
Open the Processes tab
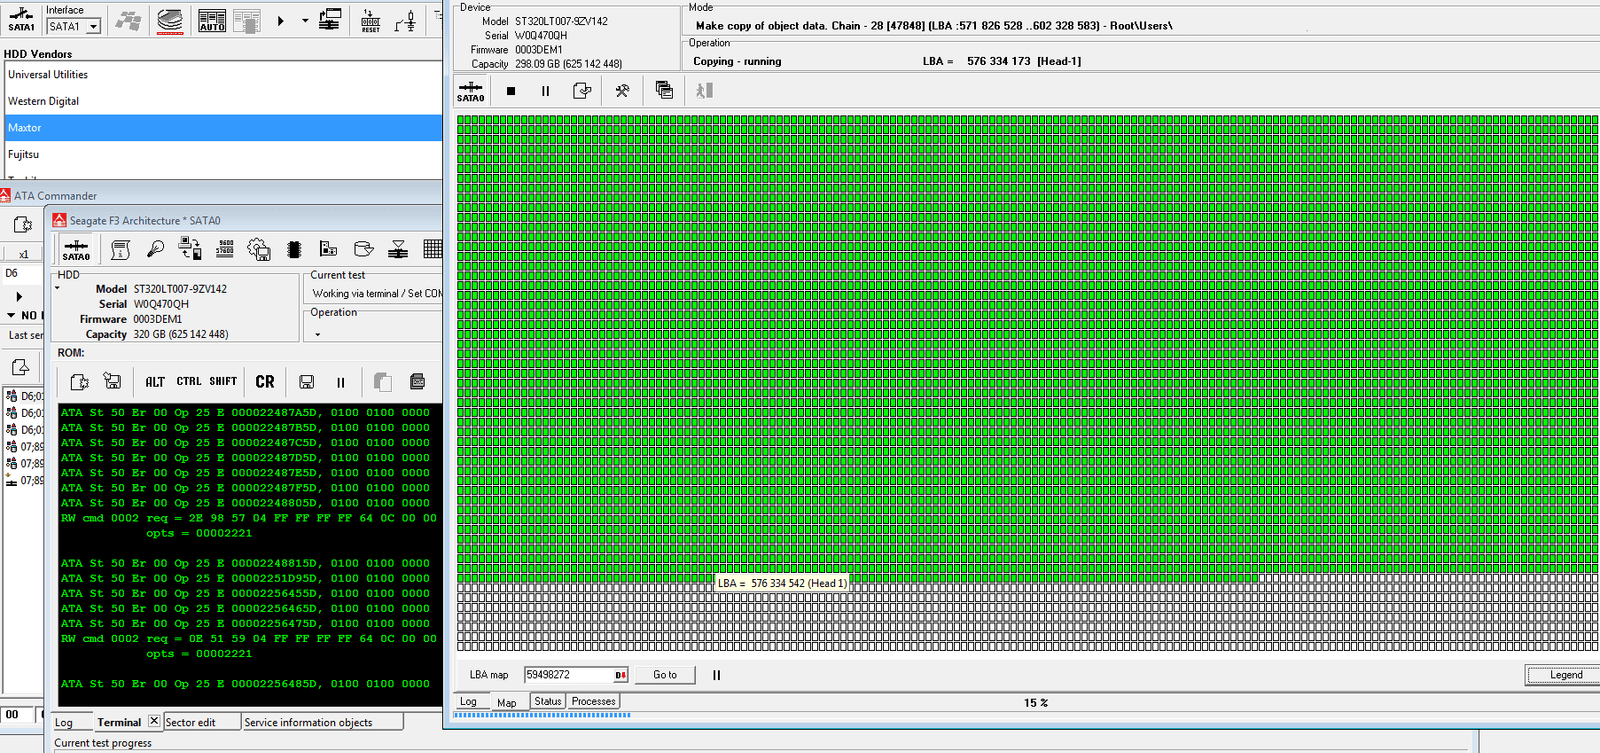(593, 701)
